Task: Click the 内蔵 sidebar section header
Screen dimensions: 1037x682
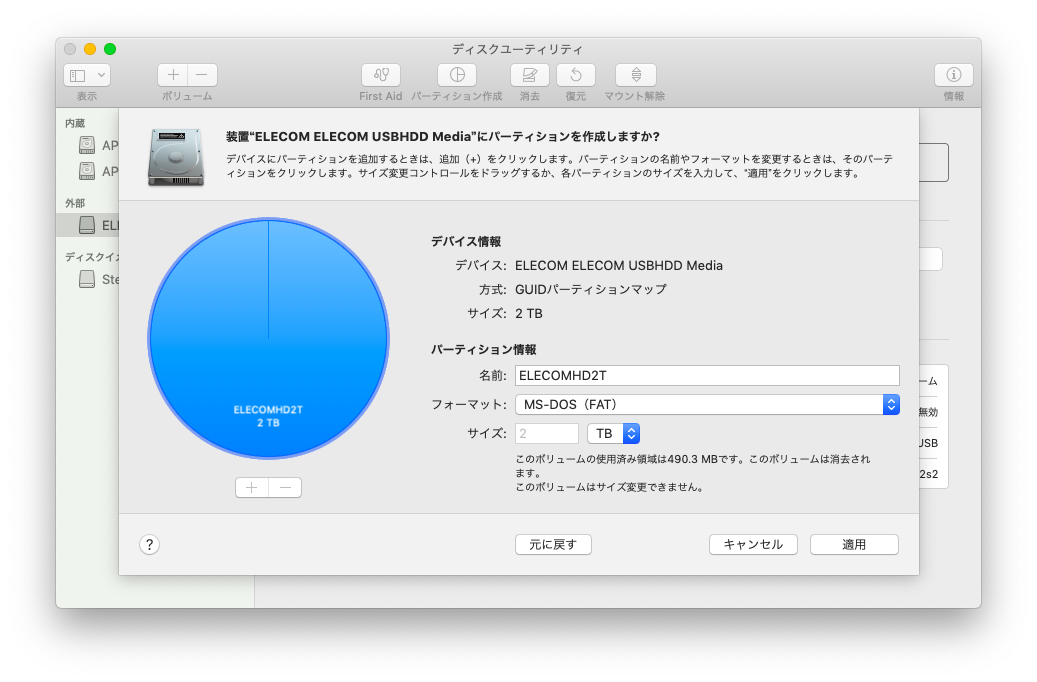Action: pos(75,123)
